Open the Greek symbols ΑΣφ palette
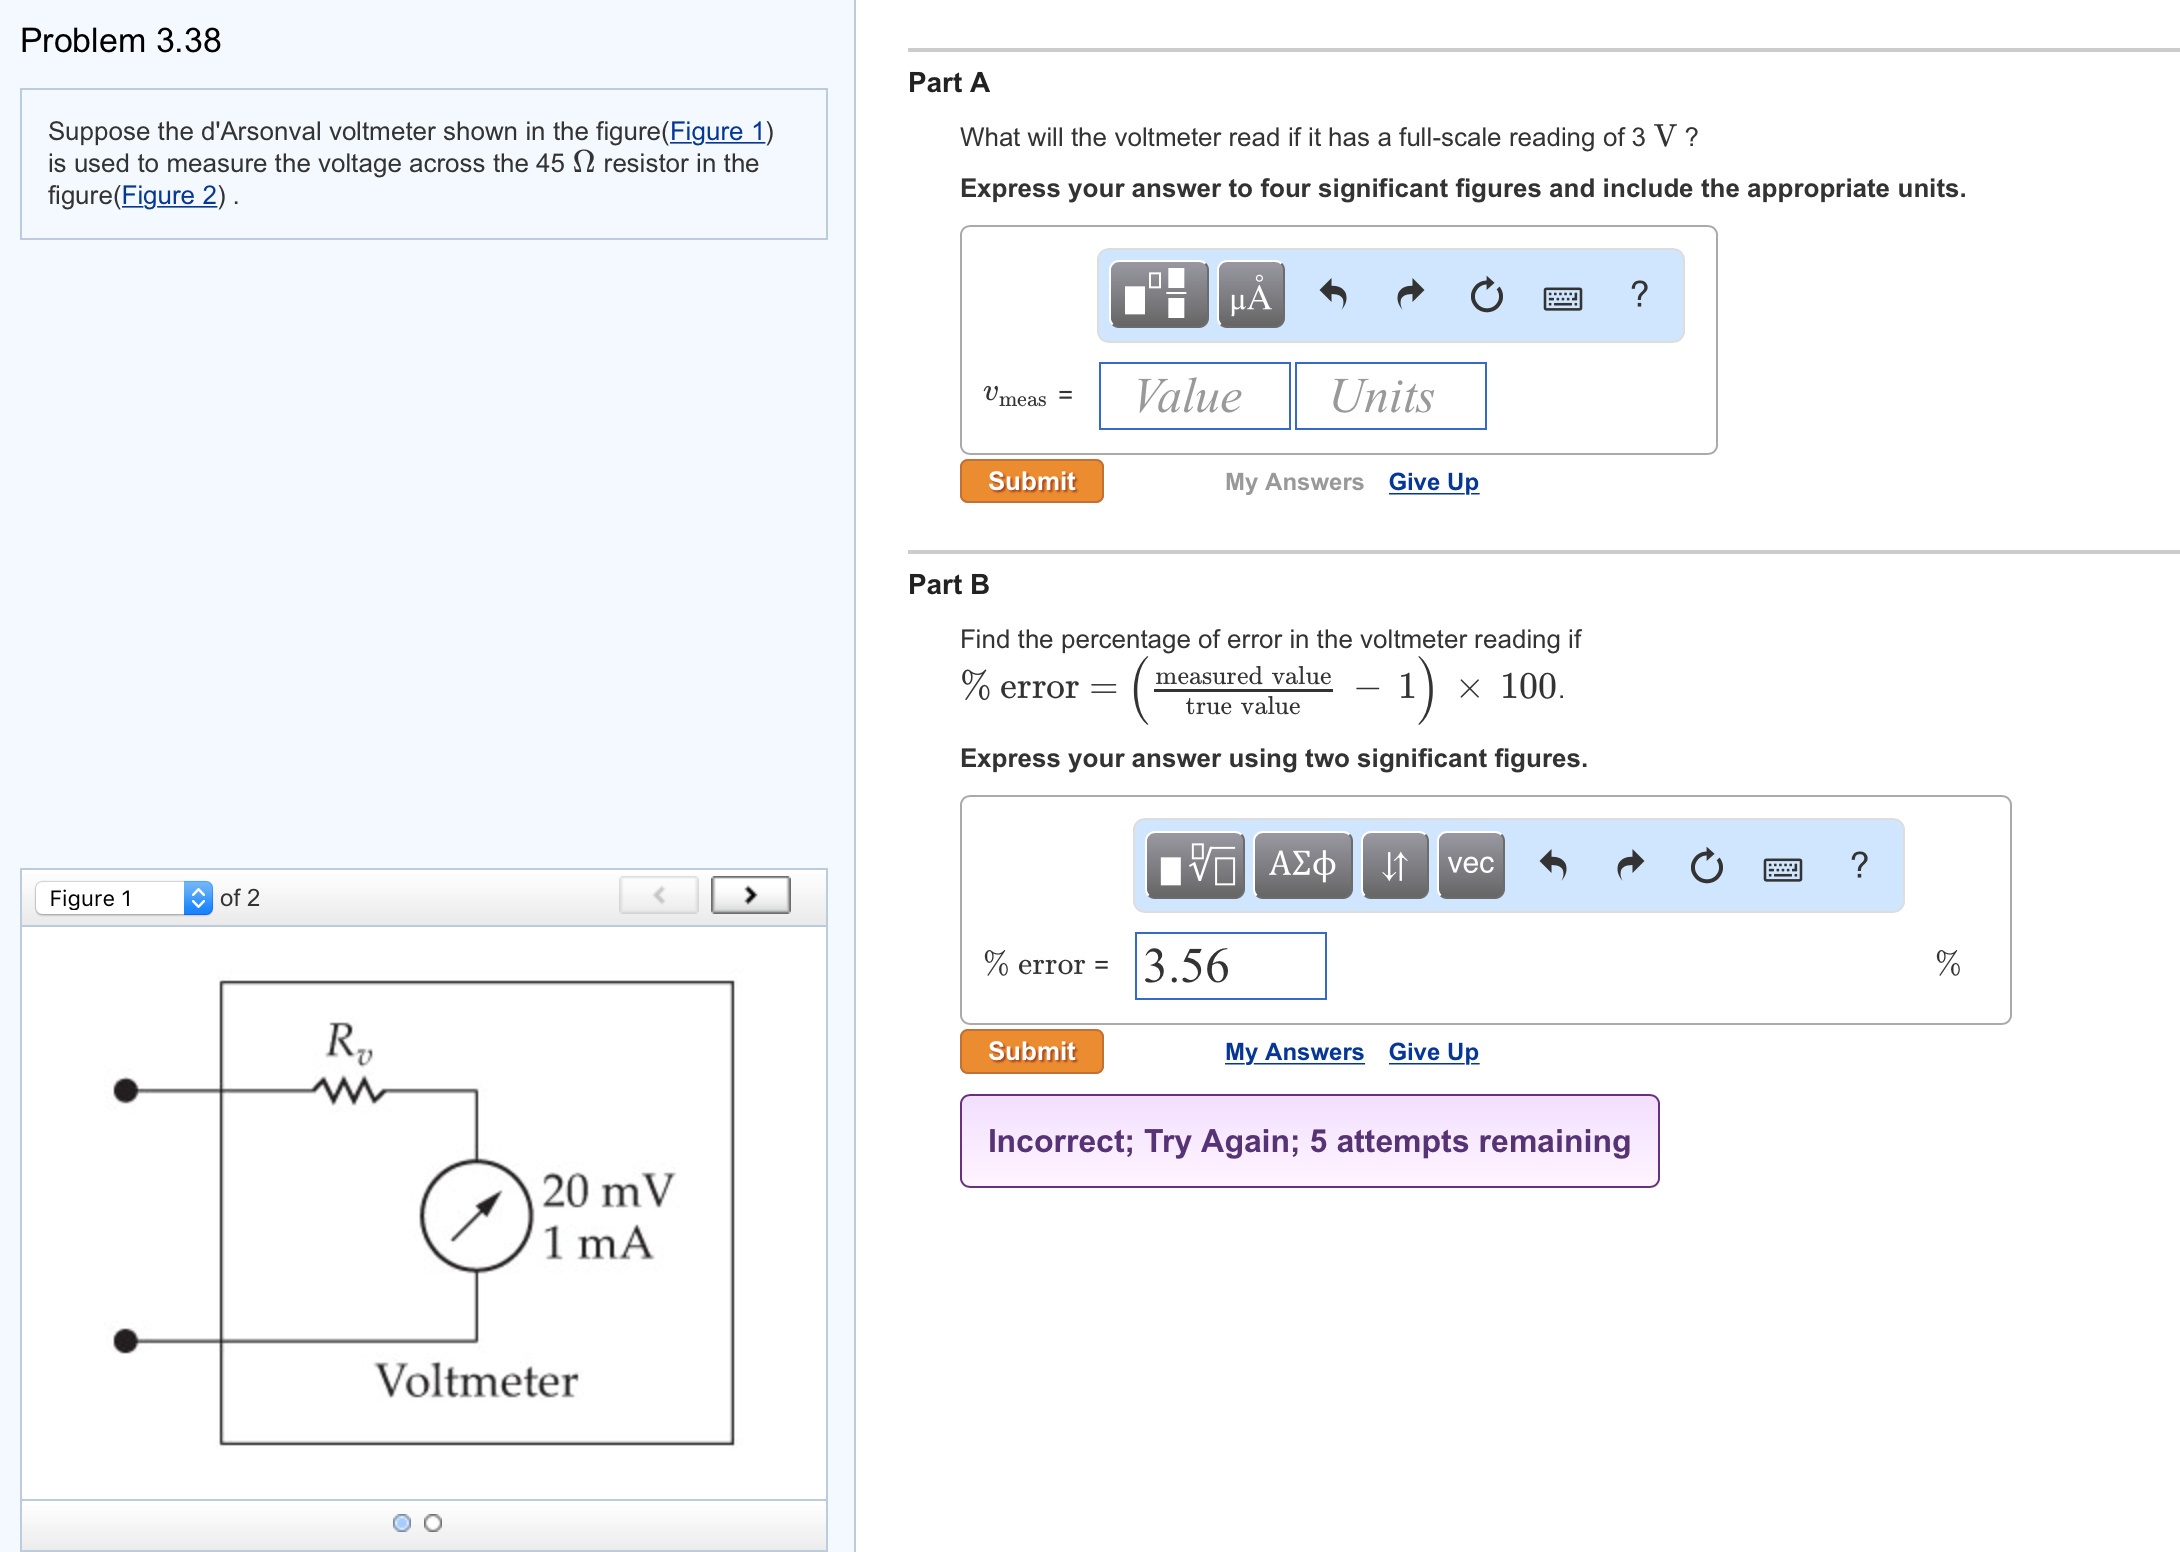Image resolution: width=2180 pixels, height=1552 pixels. coord(1302,865)
